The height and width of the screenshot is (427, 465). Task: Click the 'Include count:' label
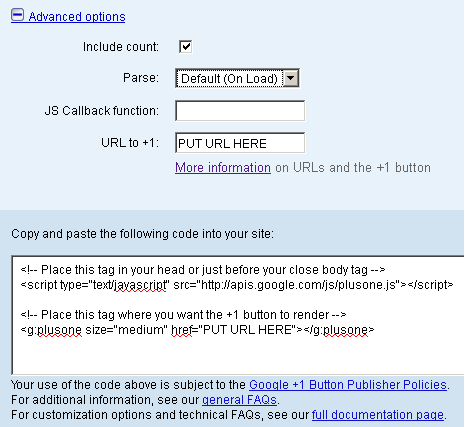tap(121, 47)
